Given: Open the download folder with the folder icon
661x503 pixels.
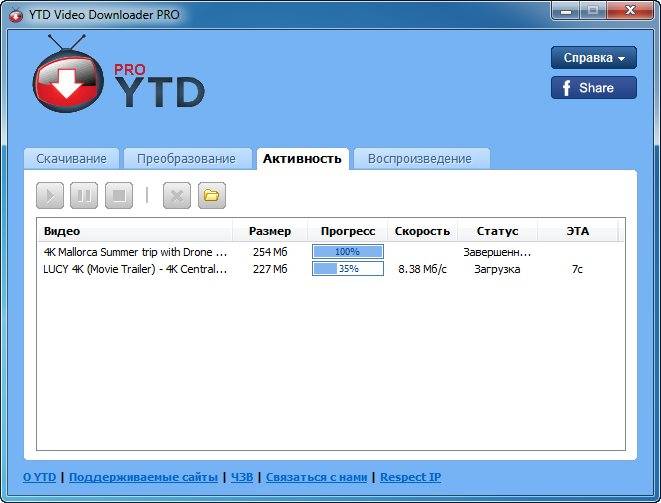Looking at the screenshot, I should (x=212, y=196).
